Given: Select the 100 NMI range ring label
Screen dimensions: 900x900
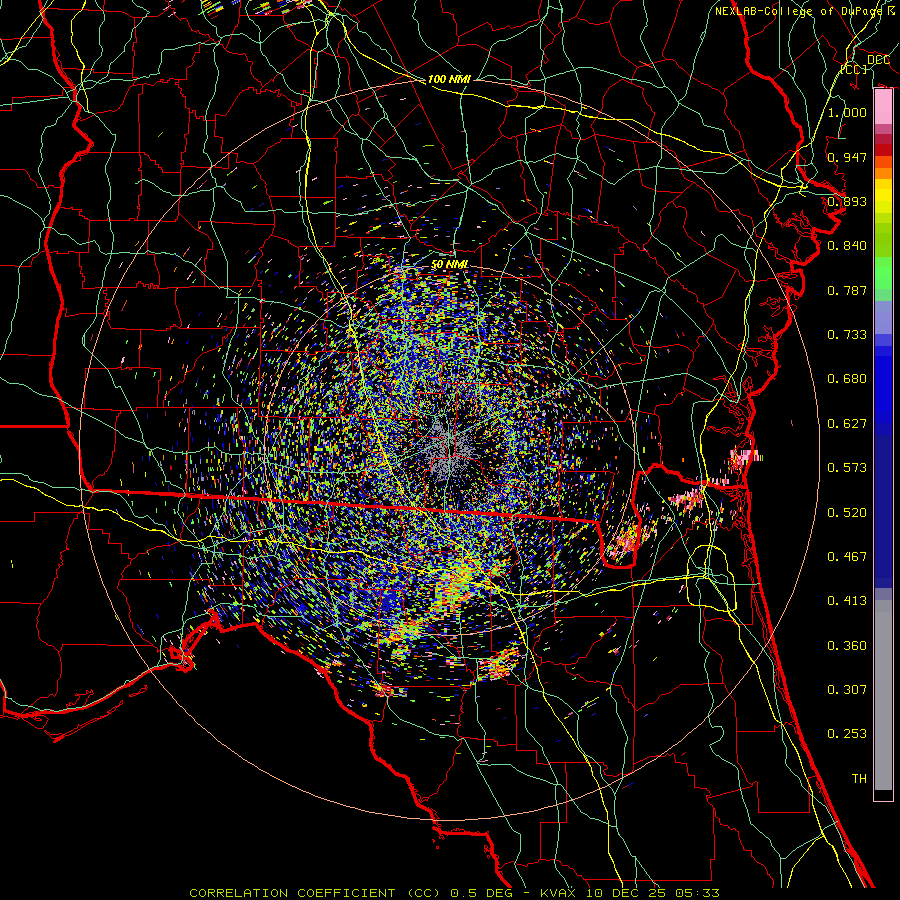Looking at the screenshot, I should 449,79.
